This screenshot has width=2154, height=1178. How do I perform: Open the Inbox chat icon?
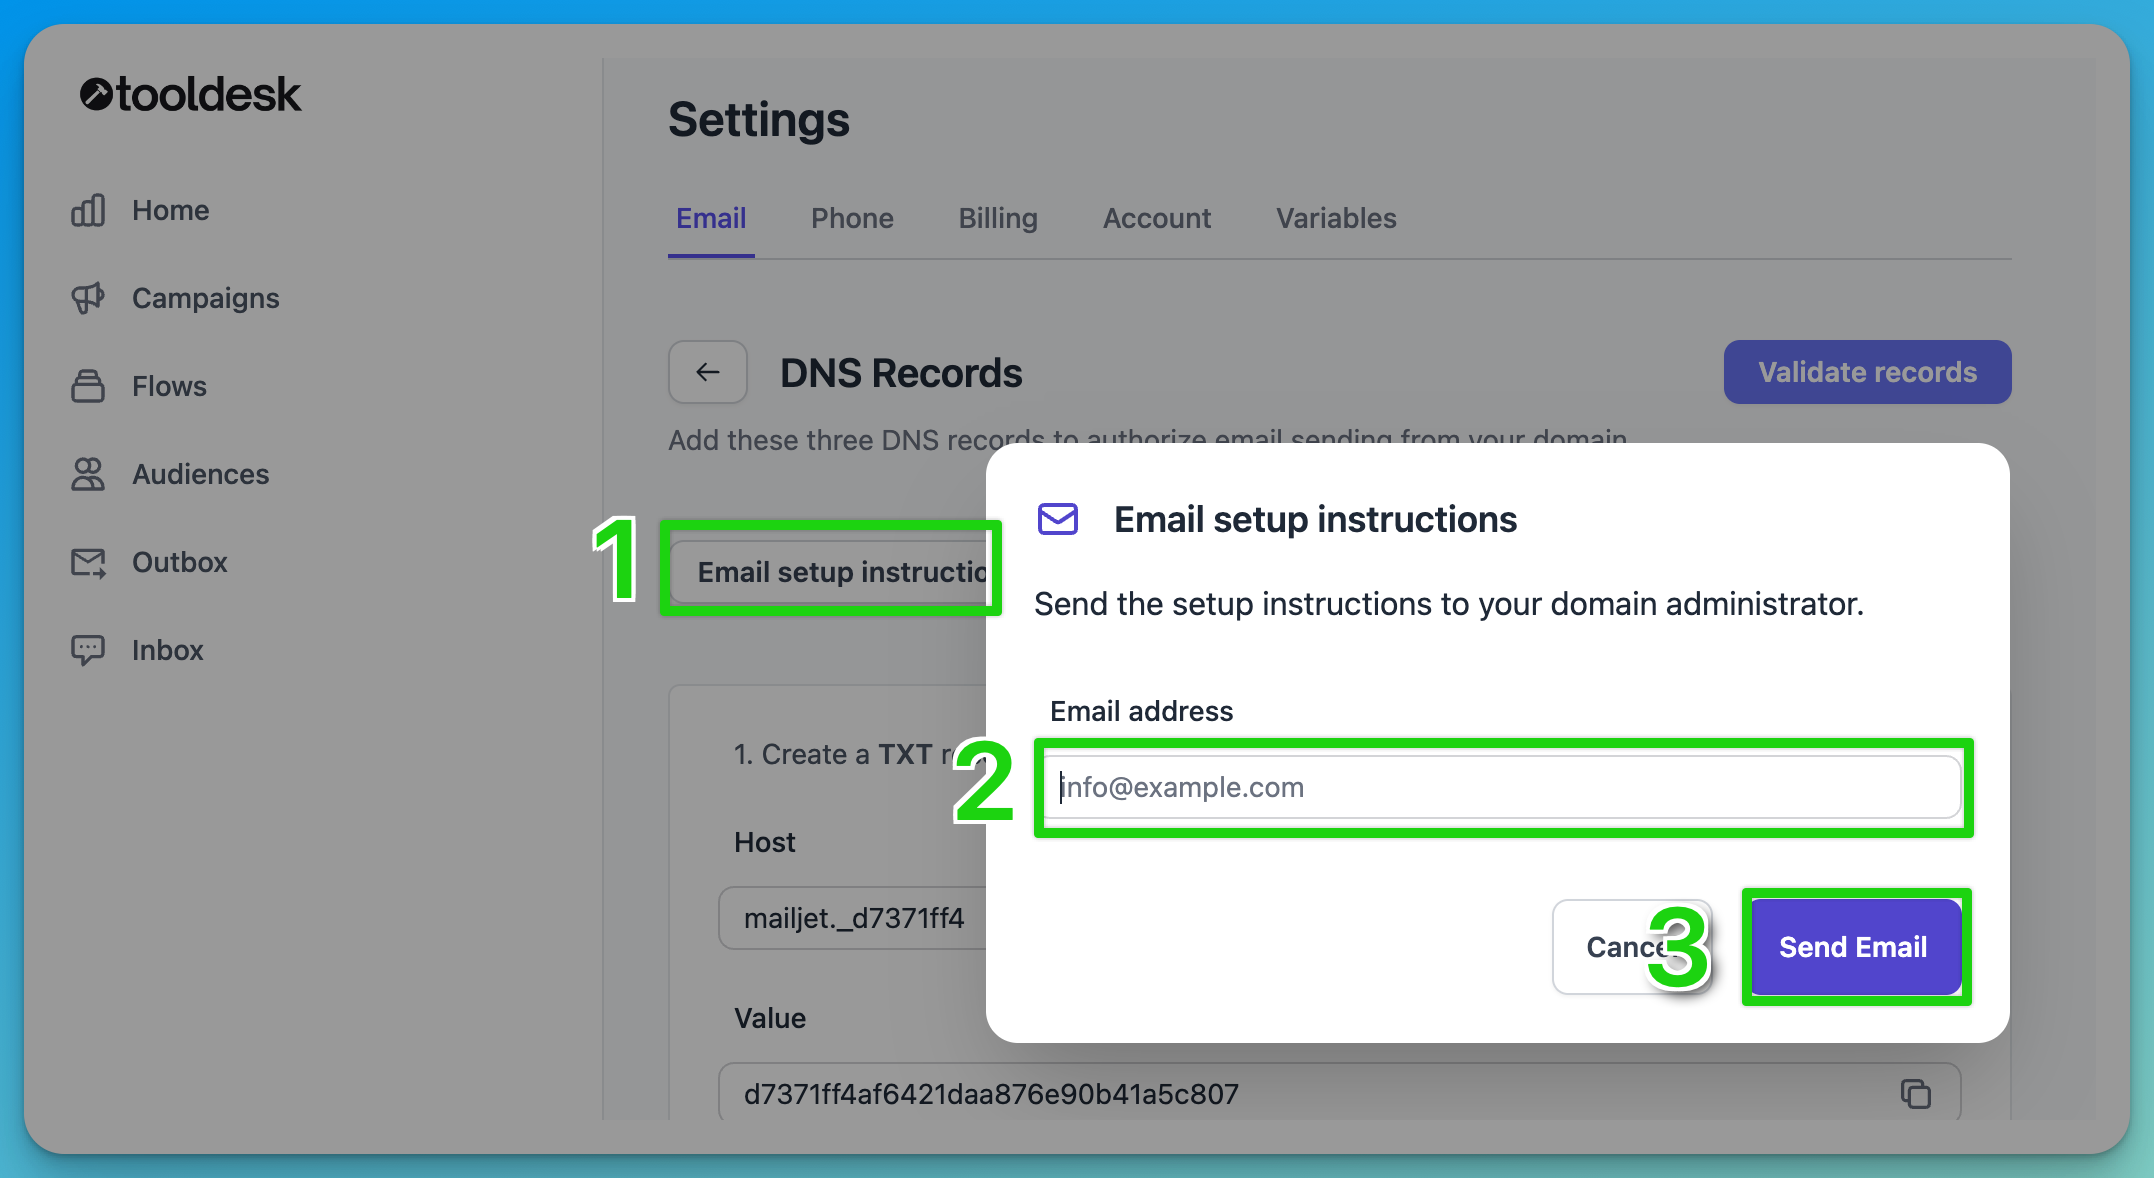(88, 649)
